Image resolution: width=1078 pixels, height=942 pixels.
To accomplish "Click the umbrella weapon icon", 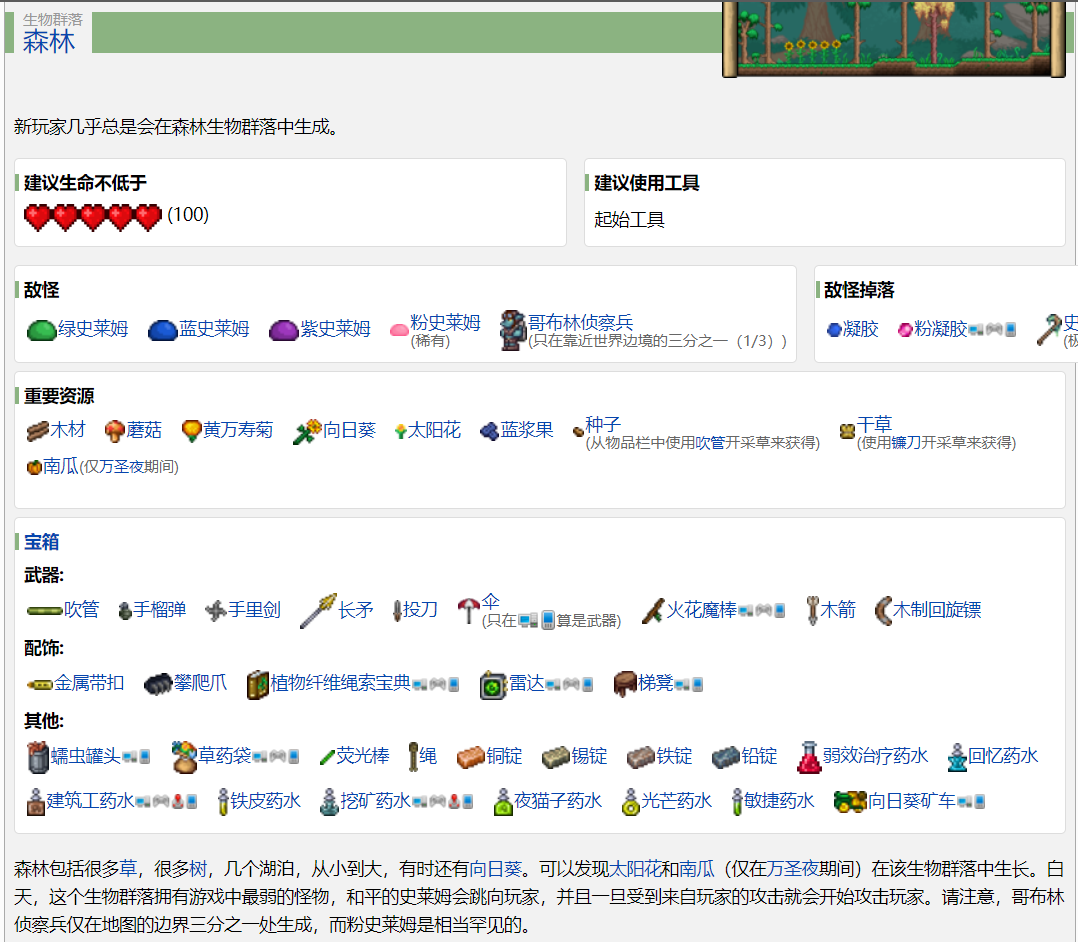I will [468, 610].
